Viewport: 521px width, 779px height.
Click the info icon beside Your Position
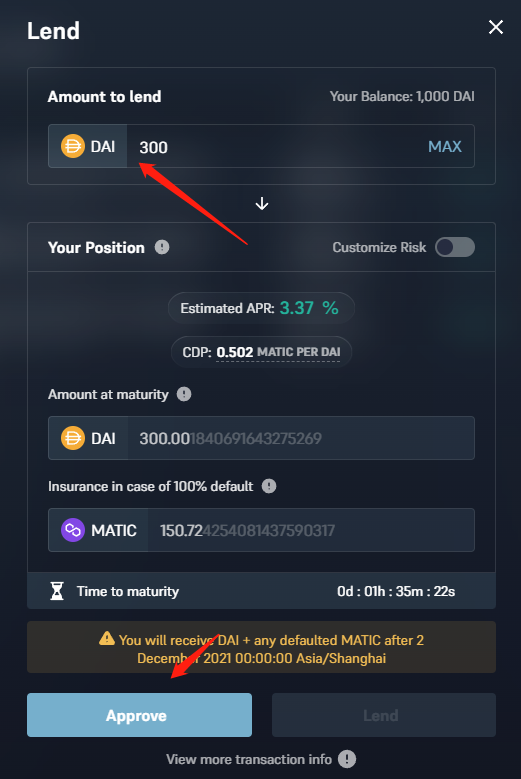pos(162,247)
